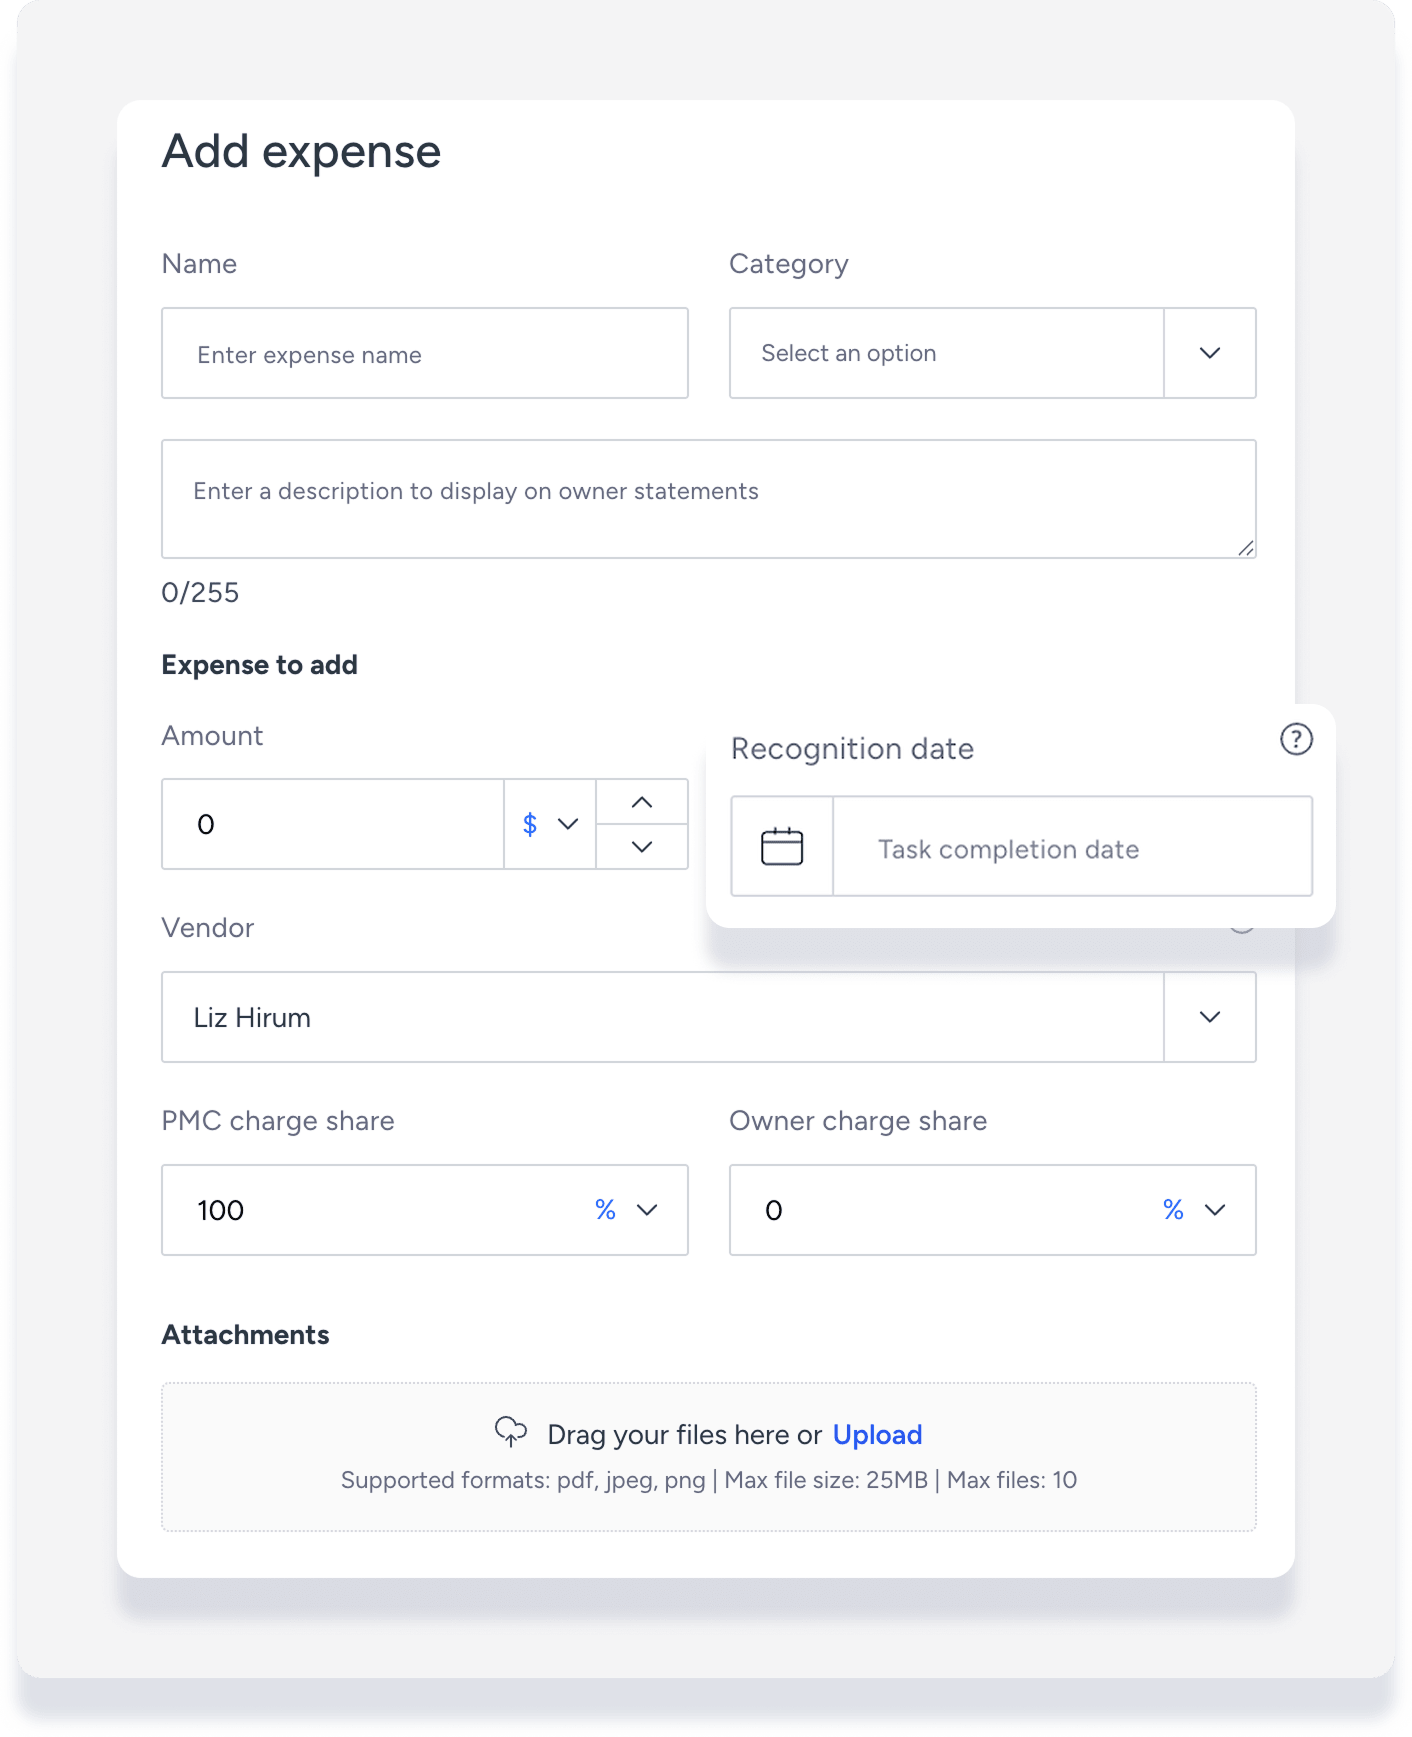Focus the expense name input field
This screenshot has width=1412, height=1737.
[425, 354]
